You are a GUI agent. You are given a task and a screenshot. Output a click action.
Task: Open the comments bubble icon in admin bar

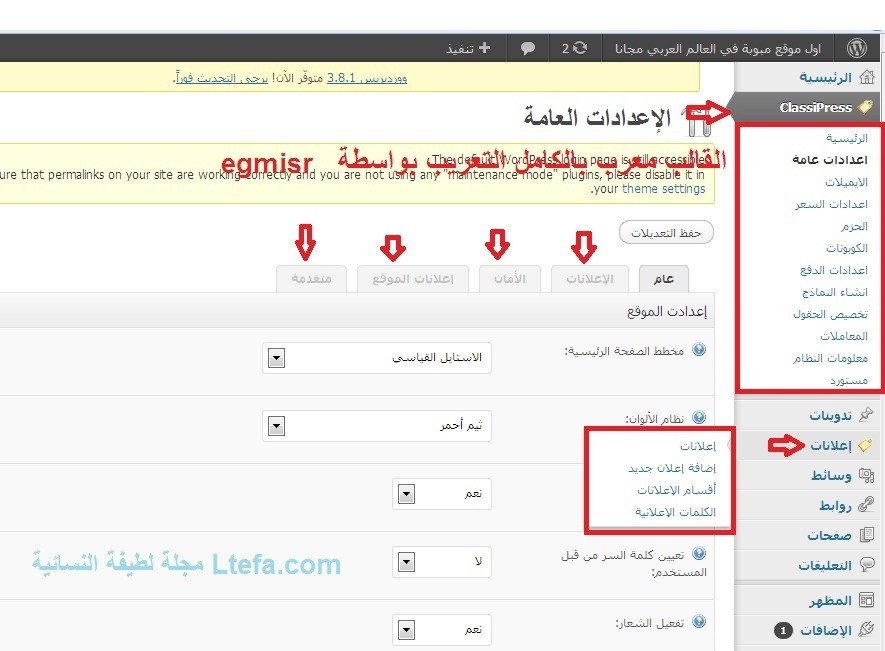pyautogui.click(x=527, y=48)
